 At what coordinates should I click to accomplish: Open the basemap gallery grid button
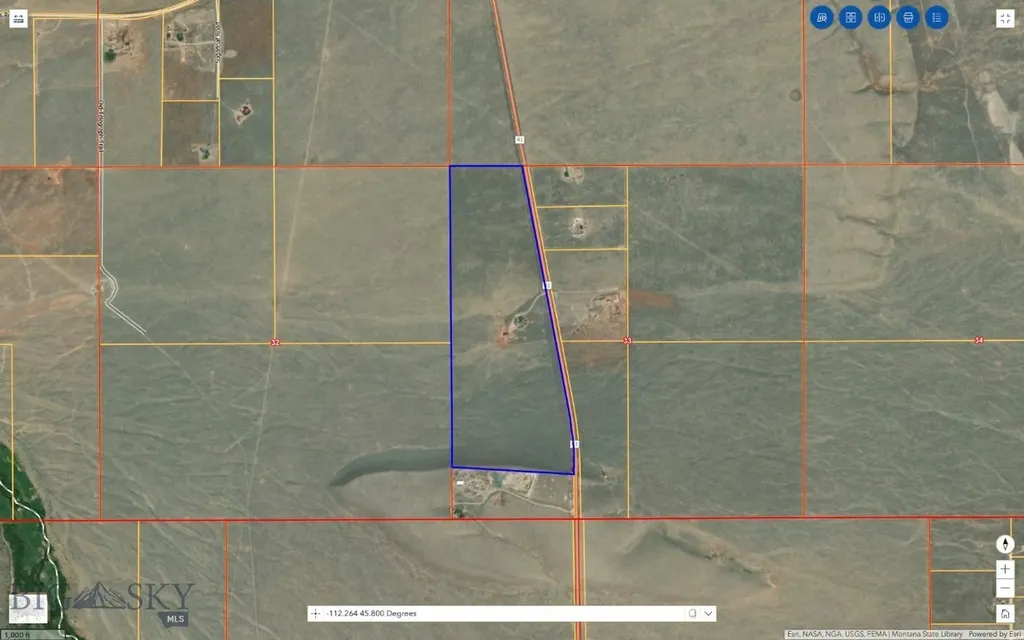coord(850,18)
